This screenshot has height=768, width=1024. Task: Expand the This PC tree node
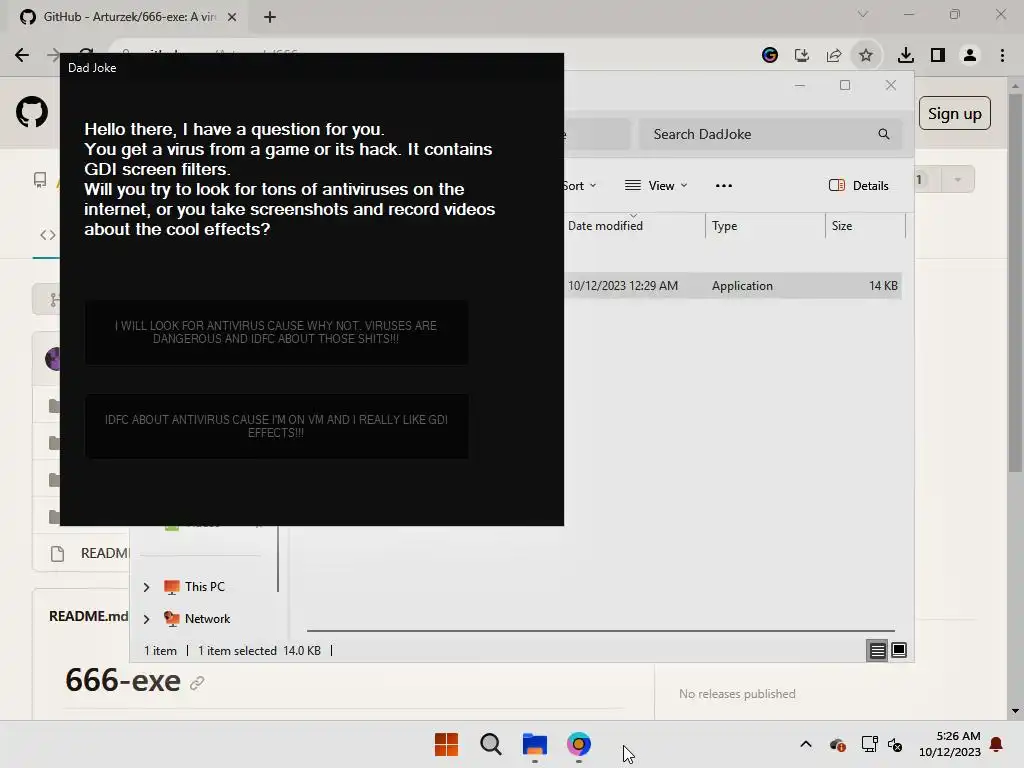pos(146,587)
